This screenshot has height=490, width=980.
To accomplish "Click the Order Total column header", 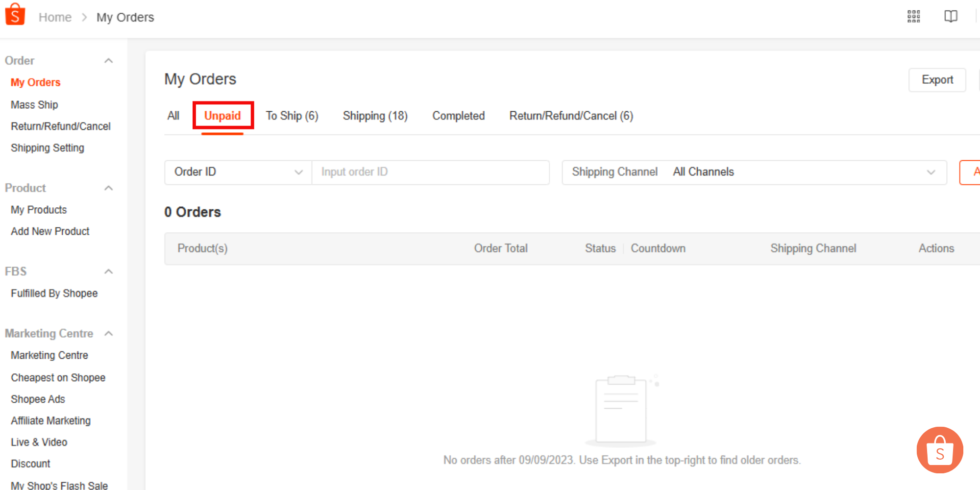I will pyautogui.click(x=501, y=249).
